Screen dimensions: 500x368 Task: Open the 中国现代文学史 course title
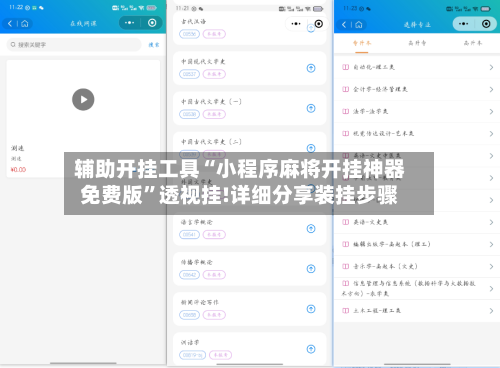click(x=203, y=62)
